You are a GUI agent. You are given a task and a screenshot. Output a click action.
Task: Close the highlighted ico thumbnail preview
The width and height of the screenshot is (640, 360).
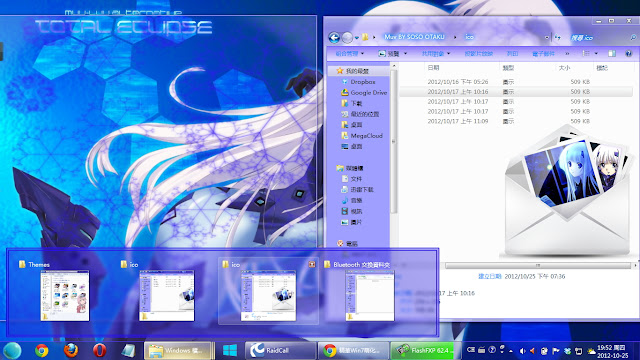click(x=311, y=264)
